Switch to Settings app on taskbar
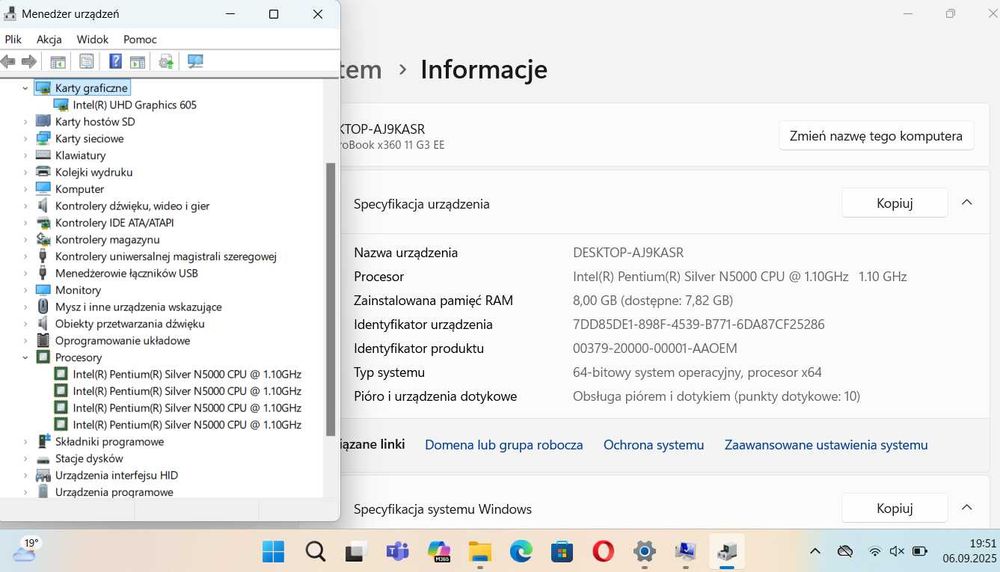 [x=644, y=552]
